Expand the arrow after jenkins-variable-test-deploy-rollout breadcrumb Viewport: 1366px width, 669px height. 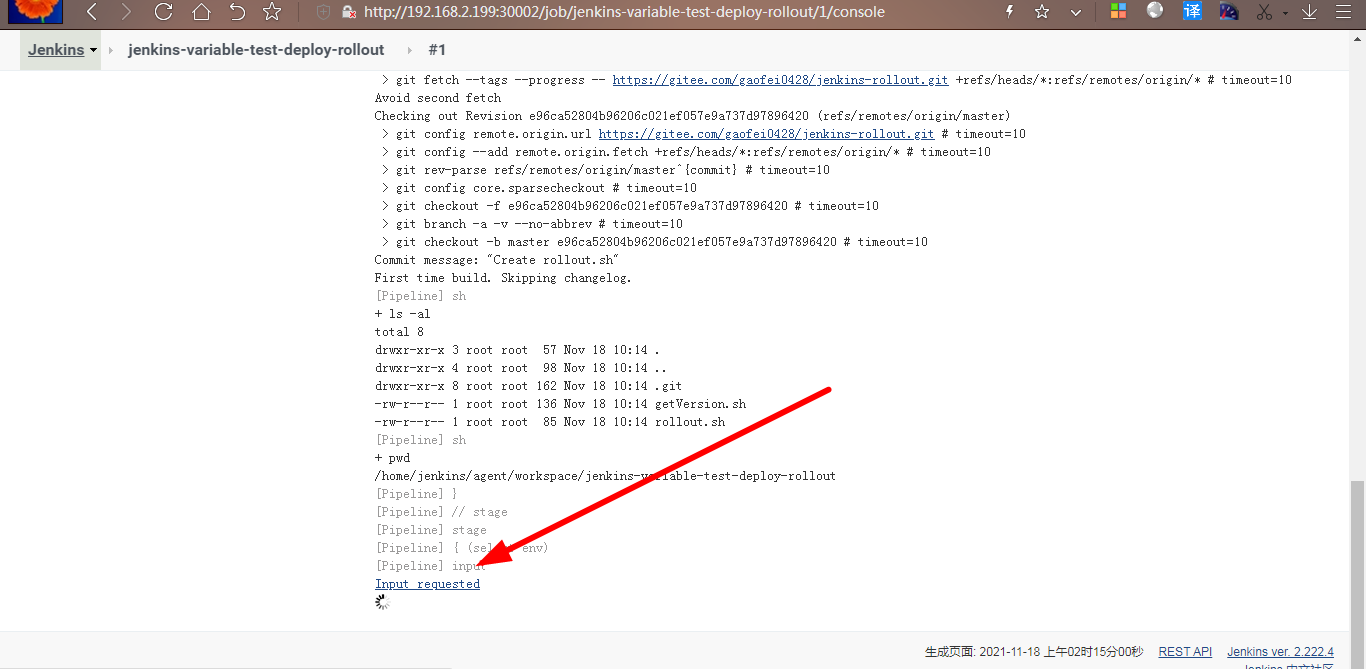[409, 50]
